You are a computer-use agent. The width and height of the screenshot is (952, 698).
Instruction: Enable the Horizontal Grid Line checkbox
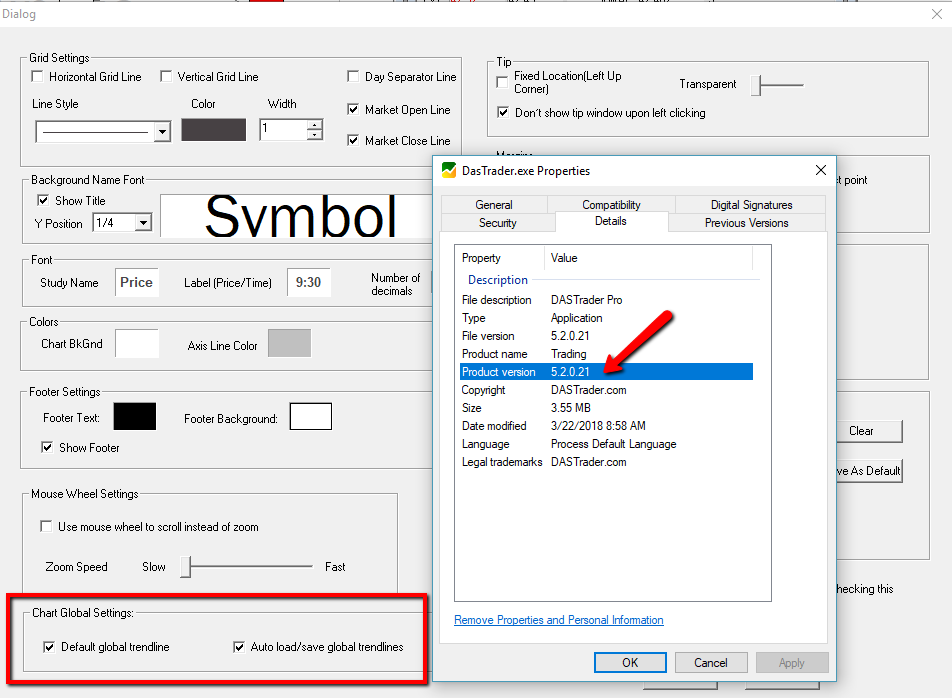pos(38,77)
